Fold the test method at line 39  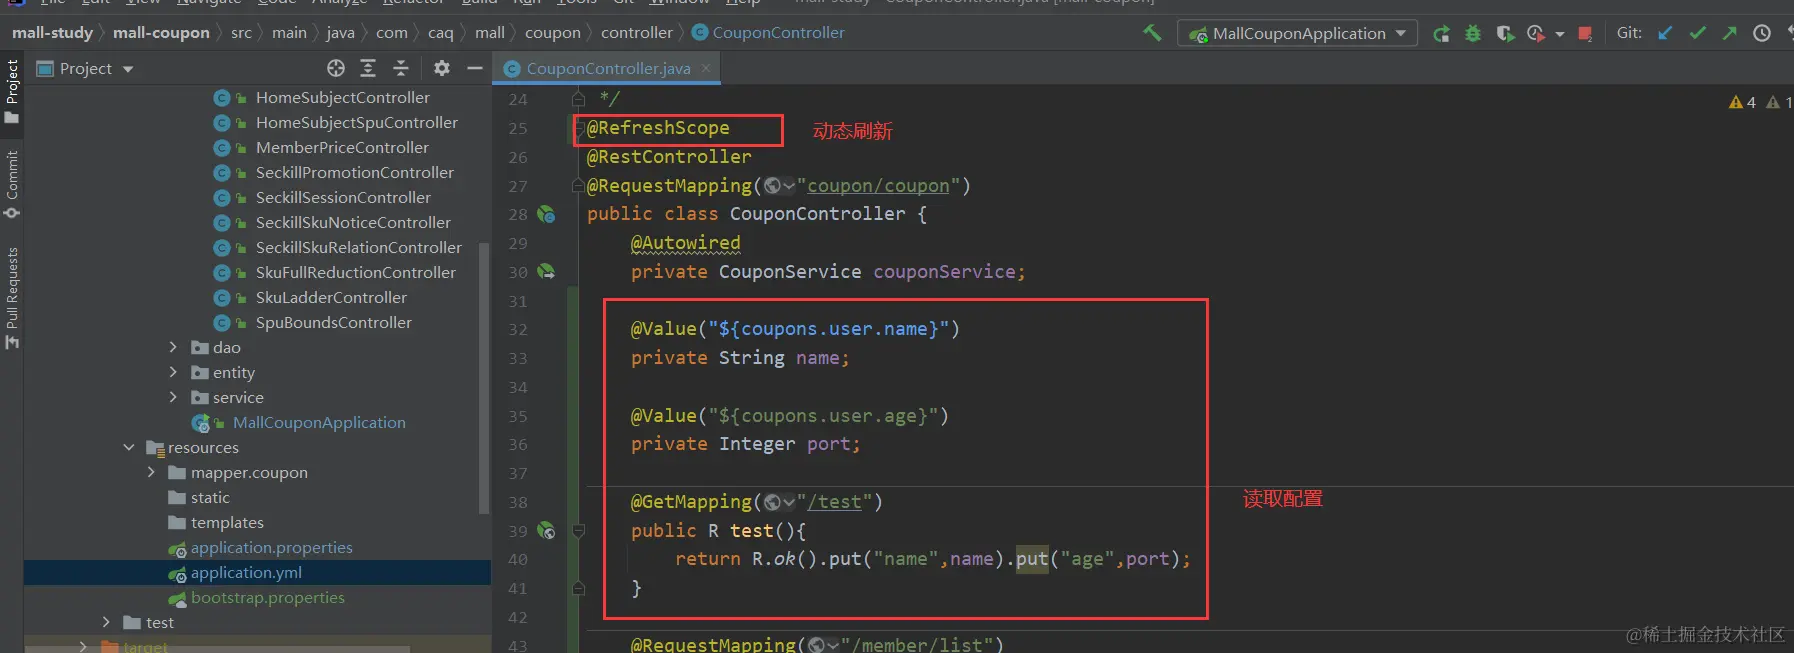[x=578, y=530]
